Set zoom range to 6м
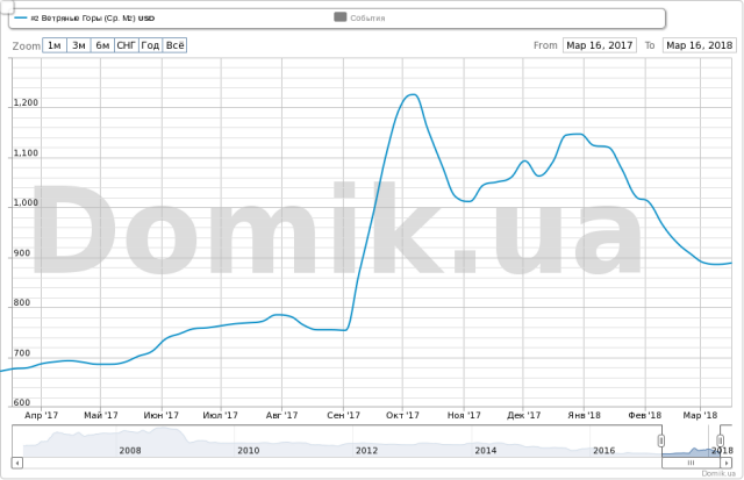Viewport: 744px width, 480px height. pyautogui.click(x=102, y=46)
